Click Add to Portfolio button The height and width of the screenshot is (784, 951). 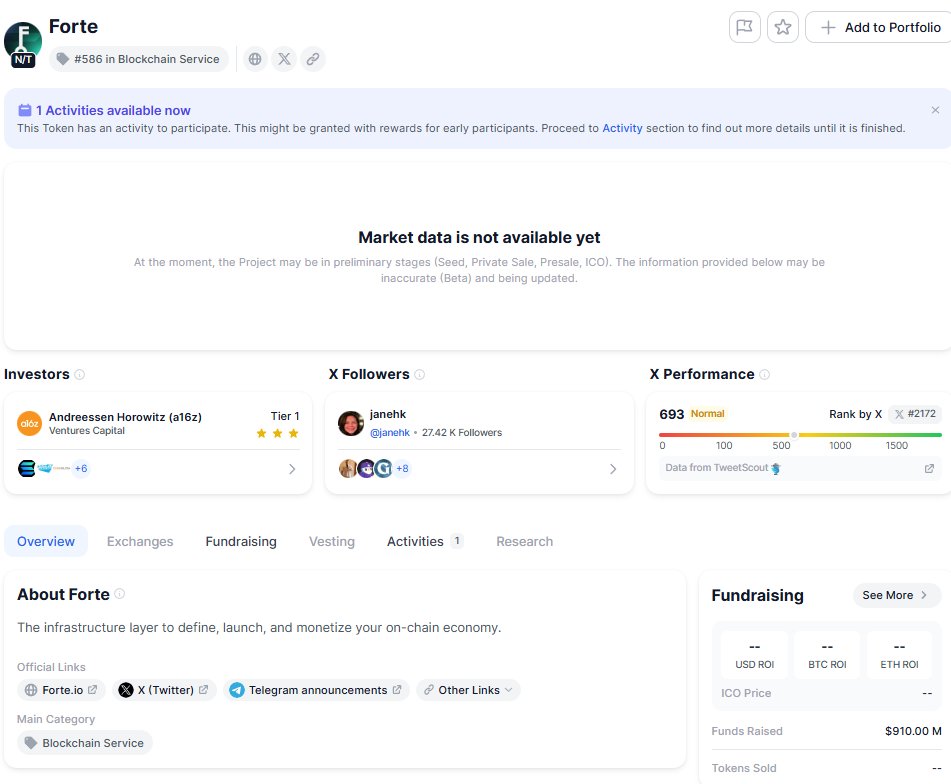click(880, 27)
